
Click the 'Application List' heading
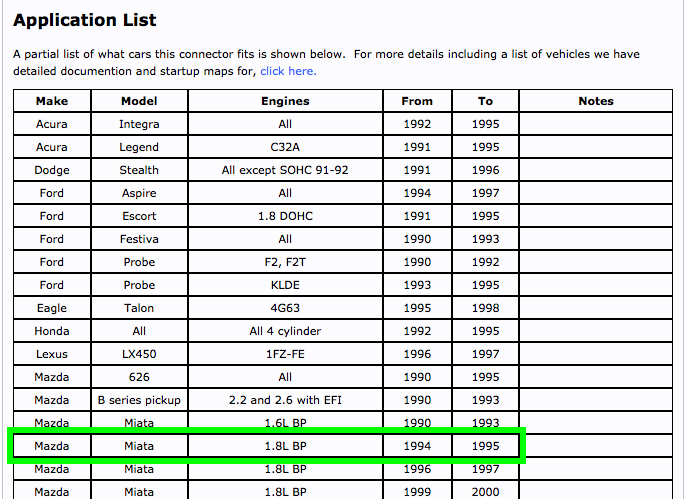(85, 20)
